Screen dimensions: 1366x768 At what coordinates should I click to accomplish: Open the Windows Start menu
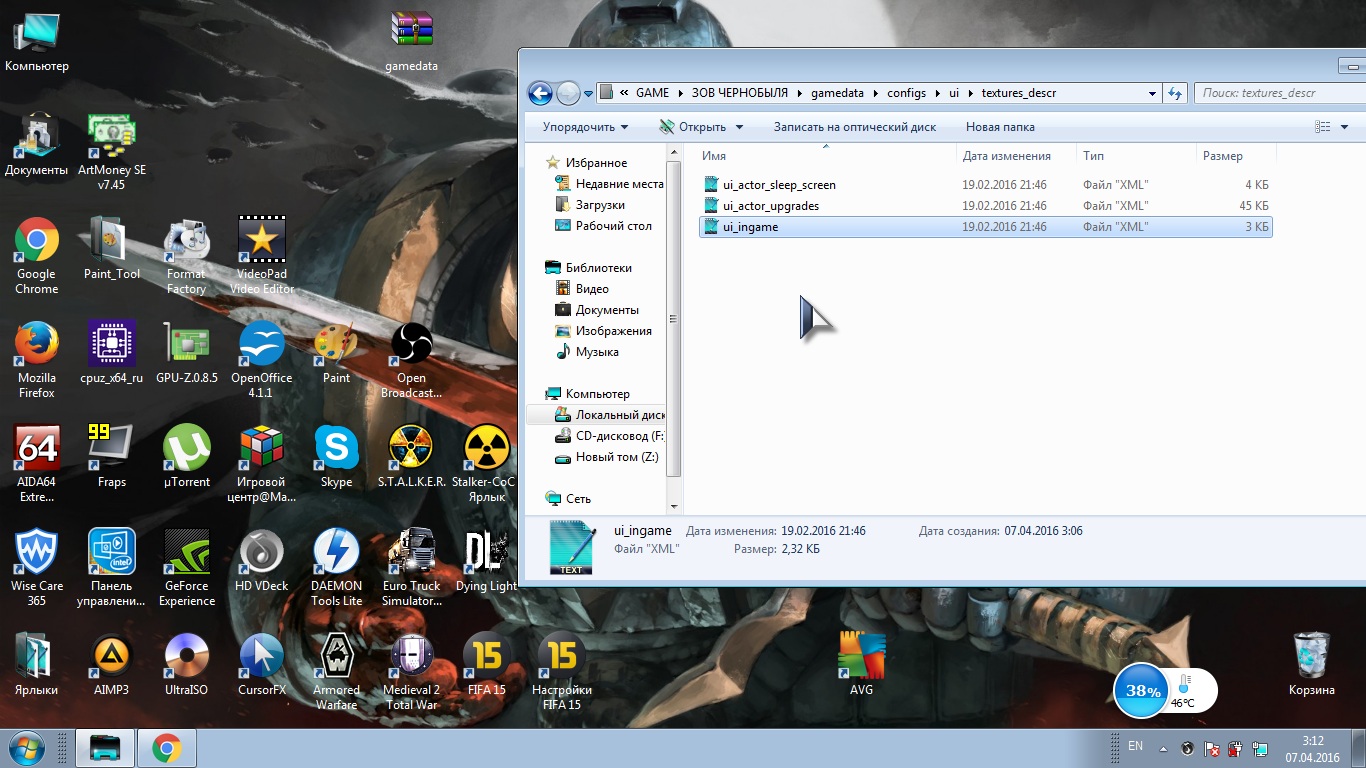click(x=26, y=747)
